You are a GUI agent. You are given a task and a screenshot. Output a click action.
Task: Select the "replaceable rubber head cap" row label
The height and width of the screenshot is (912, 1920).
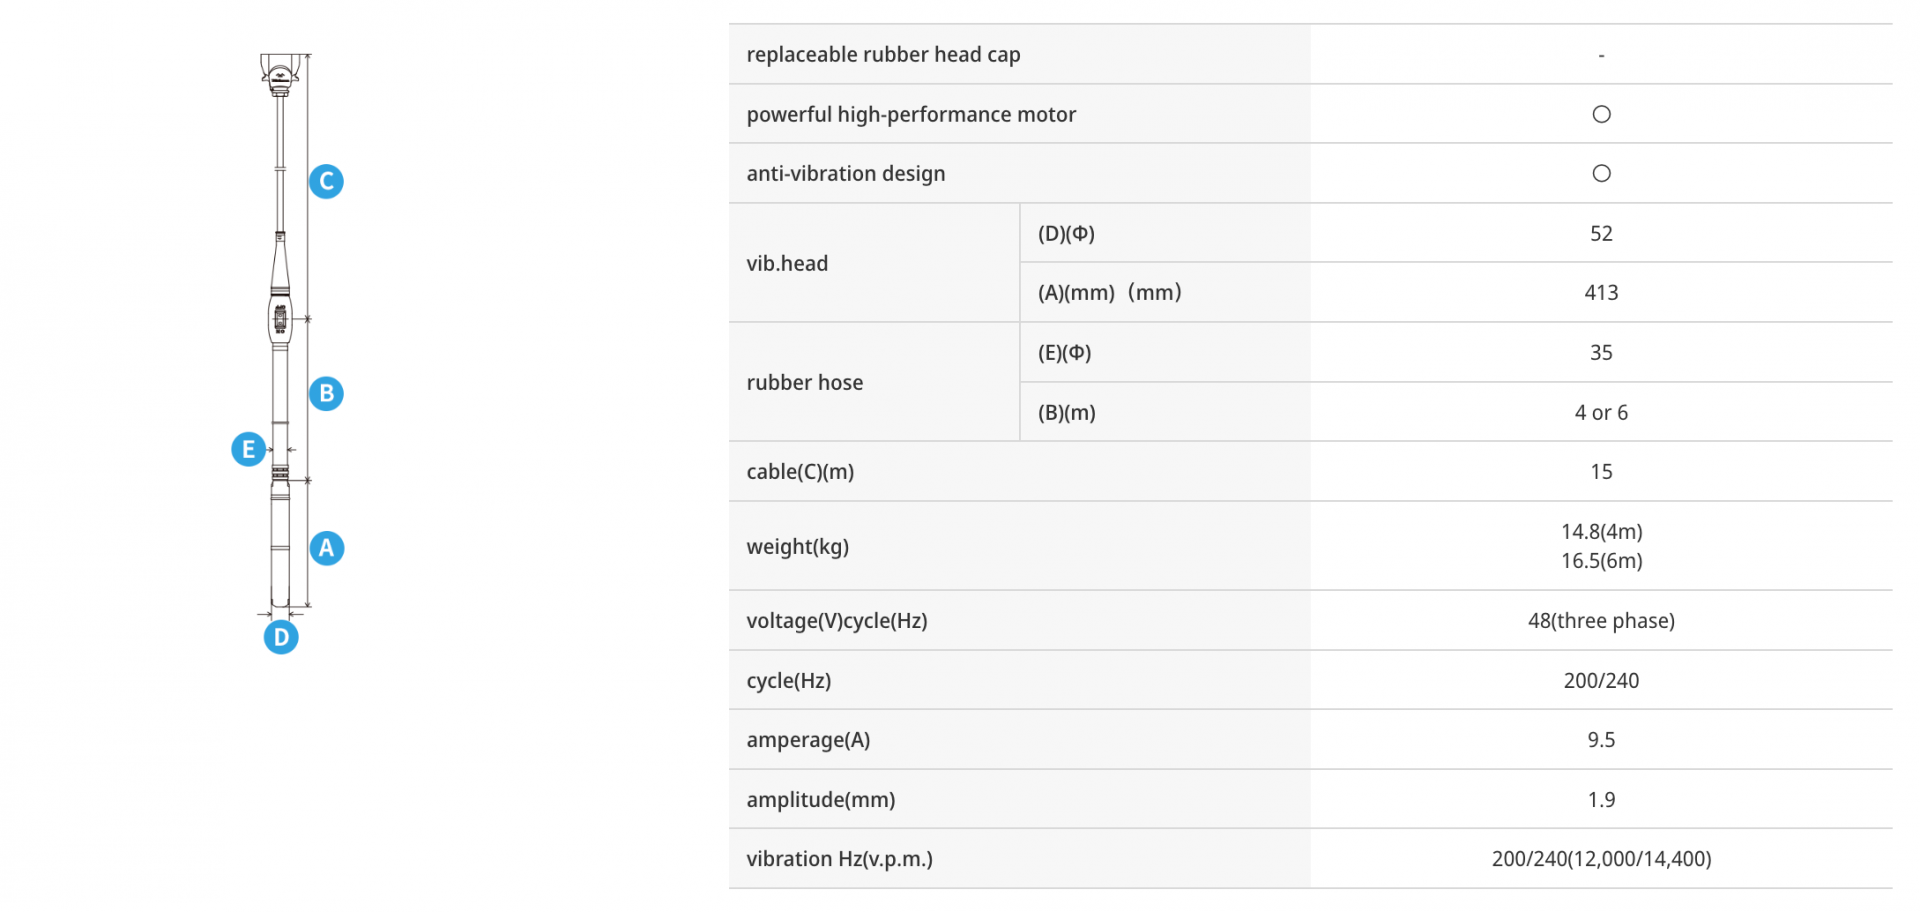tap(883, 55)
